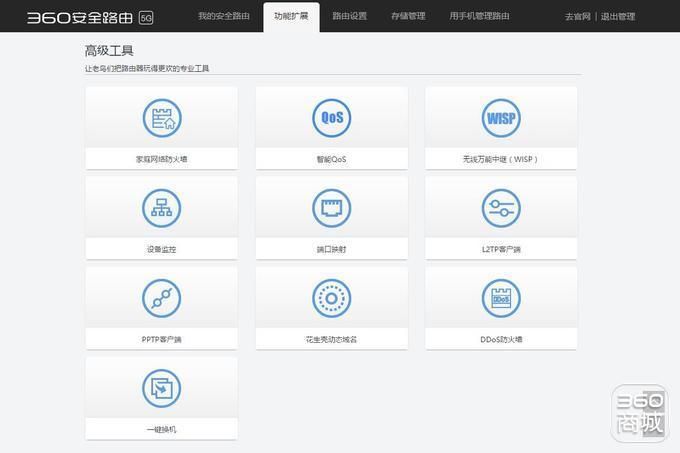680x453 pixels.
Task: Click the 设备监控 label
Action: click(x=162, y=249)
